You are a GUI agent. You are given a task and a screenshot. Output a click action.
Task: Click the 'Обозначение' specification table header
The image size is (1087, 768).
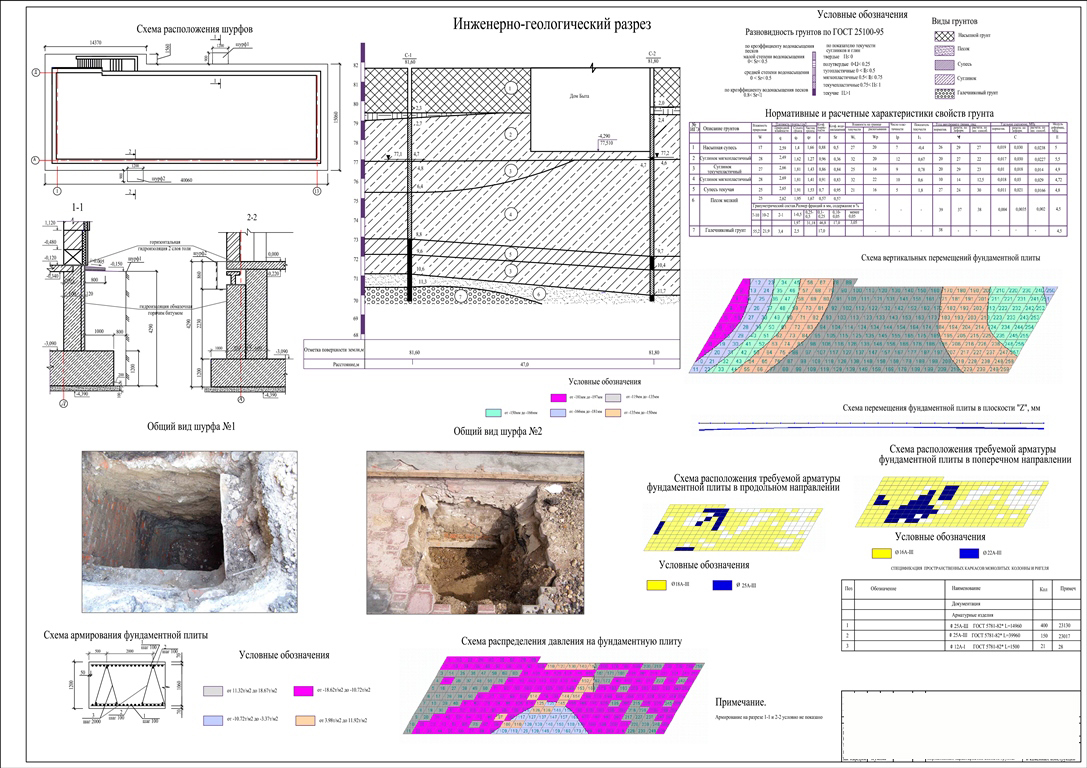pos(884,588)
